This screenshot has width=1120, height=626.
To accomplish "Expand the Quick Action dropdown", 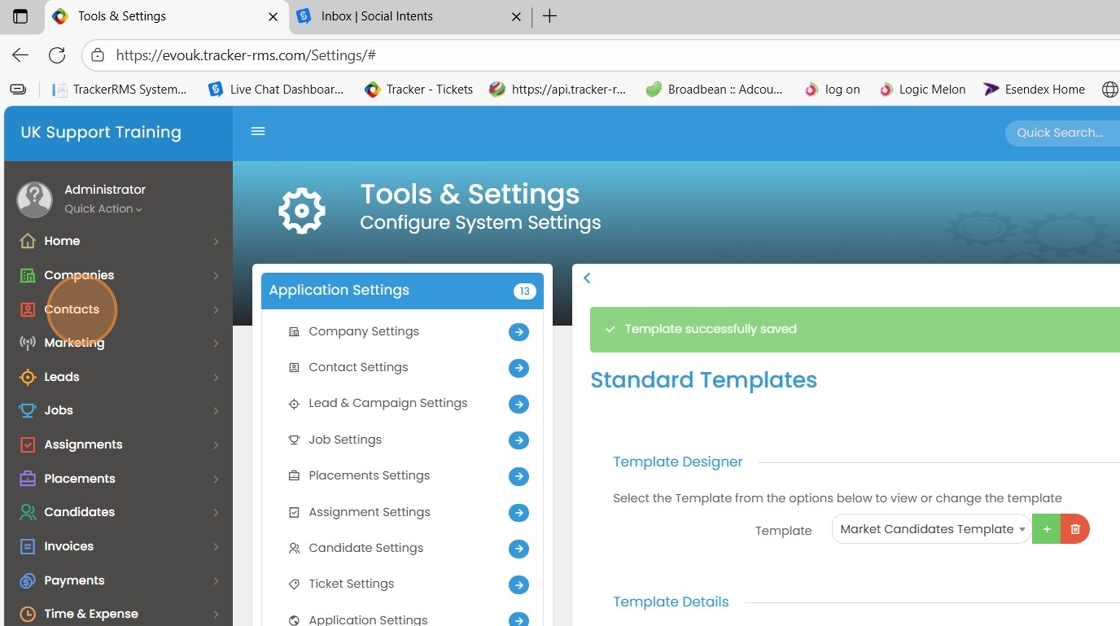I will tap(103, 209).
